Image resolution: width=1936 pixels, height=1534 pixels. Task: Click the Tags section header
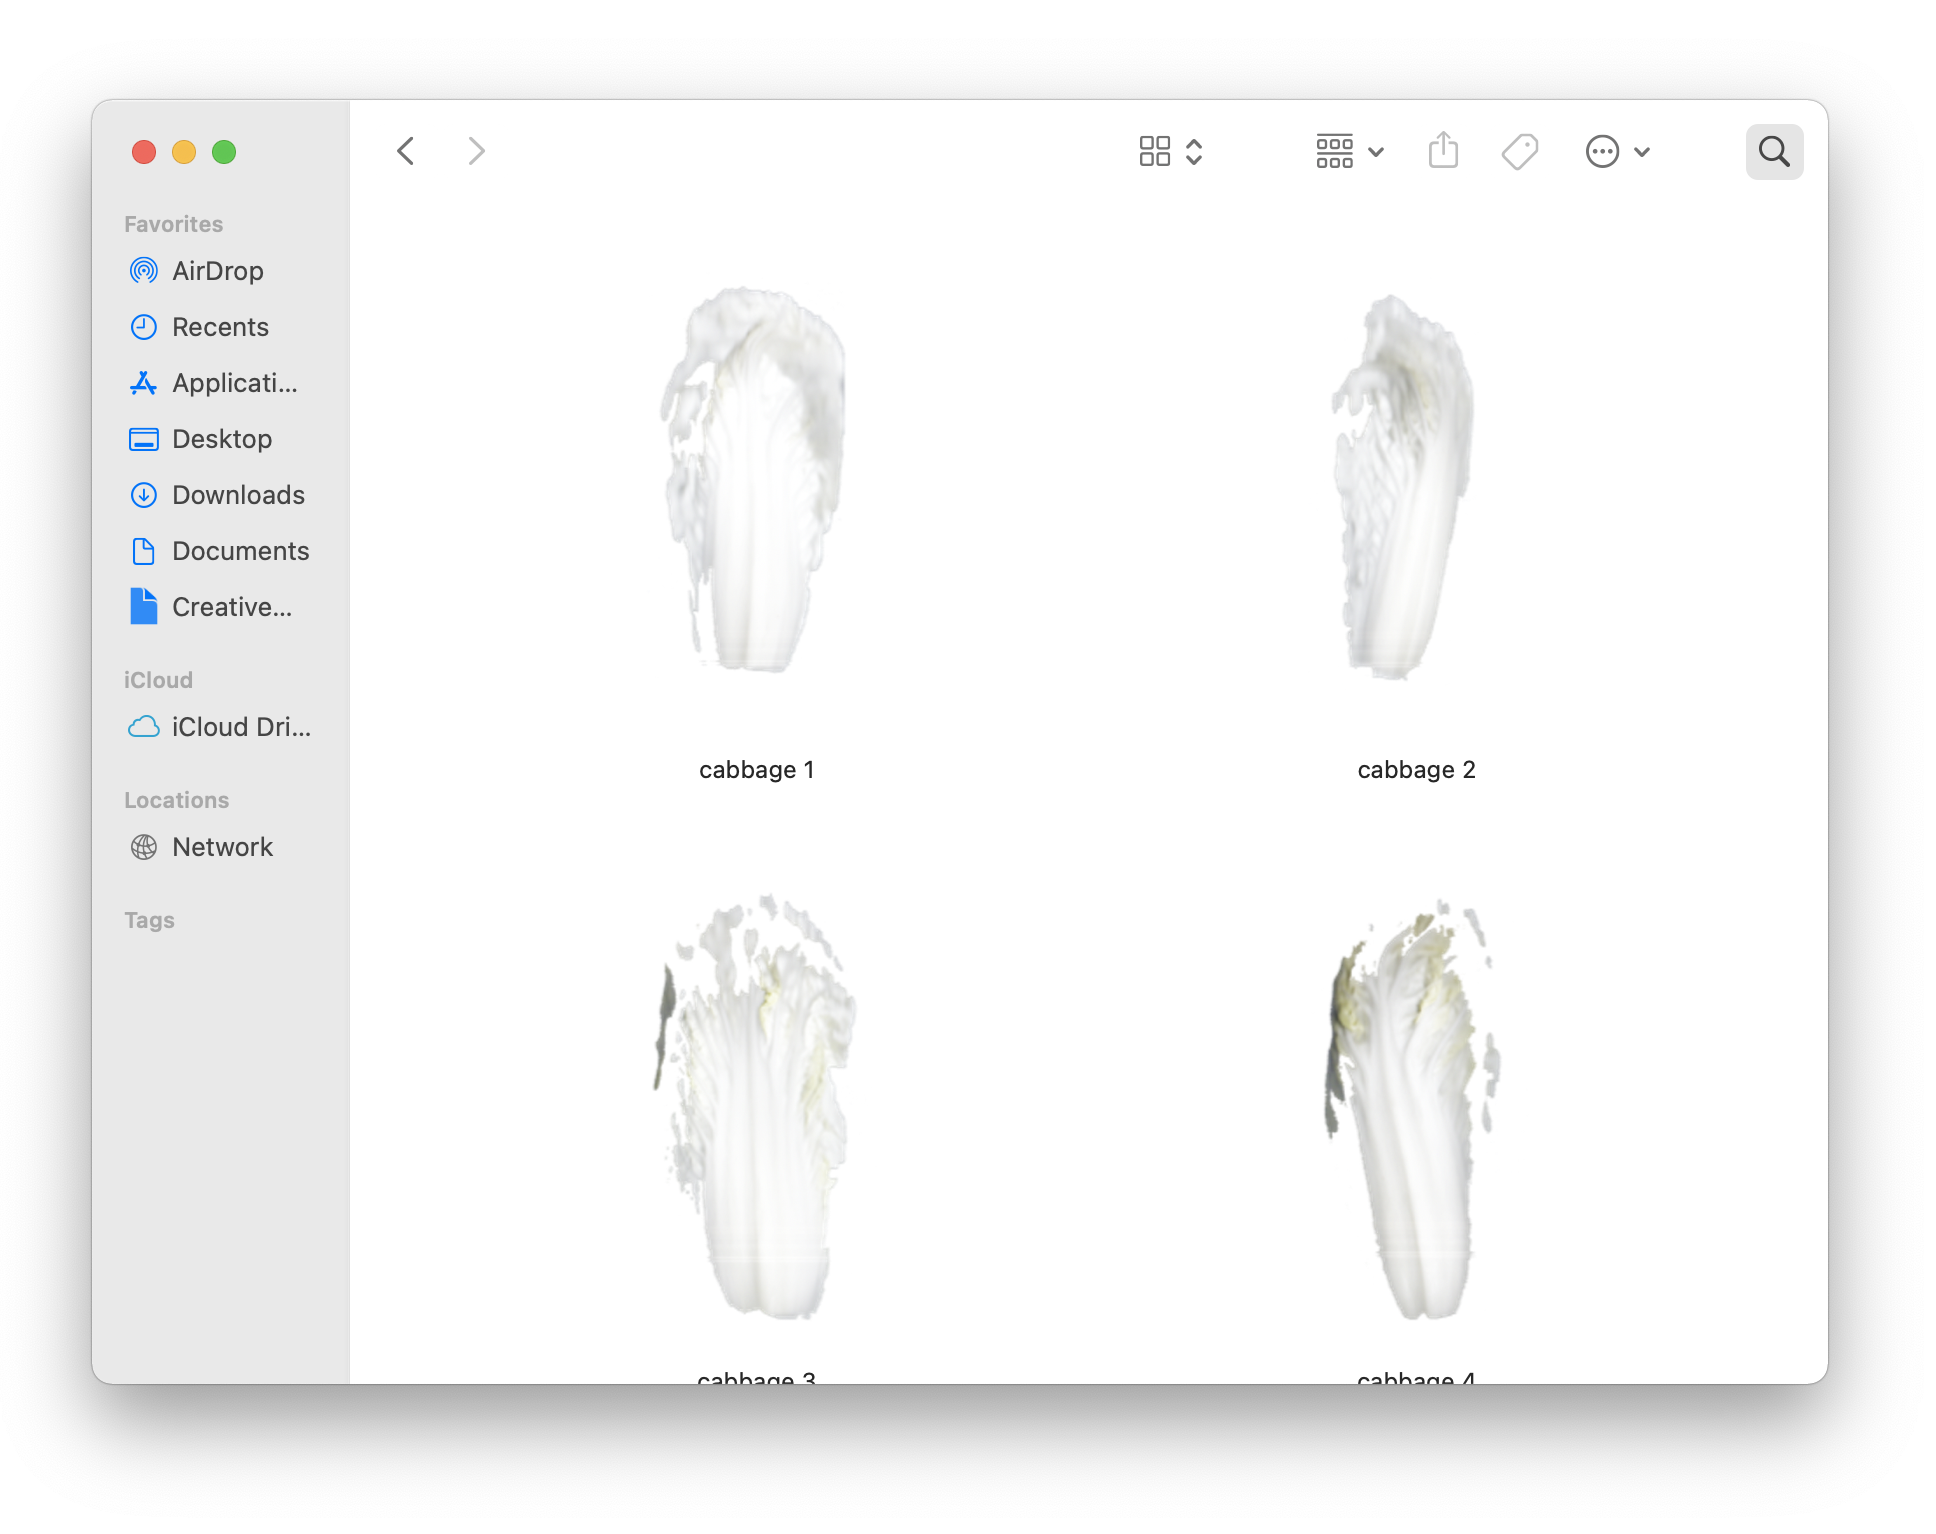coord(149,920)
